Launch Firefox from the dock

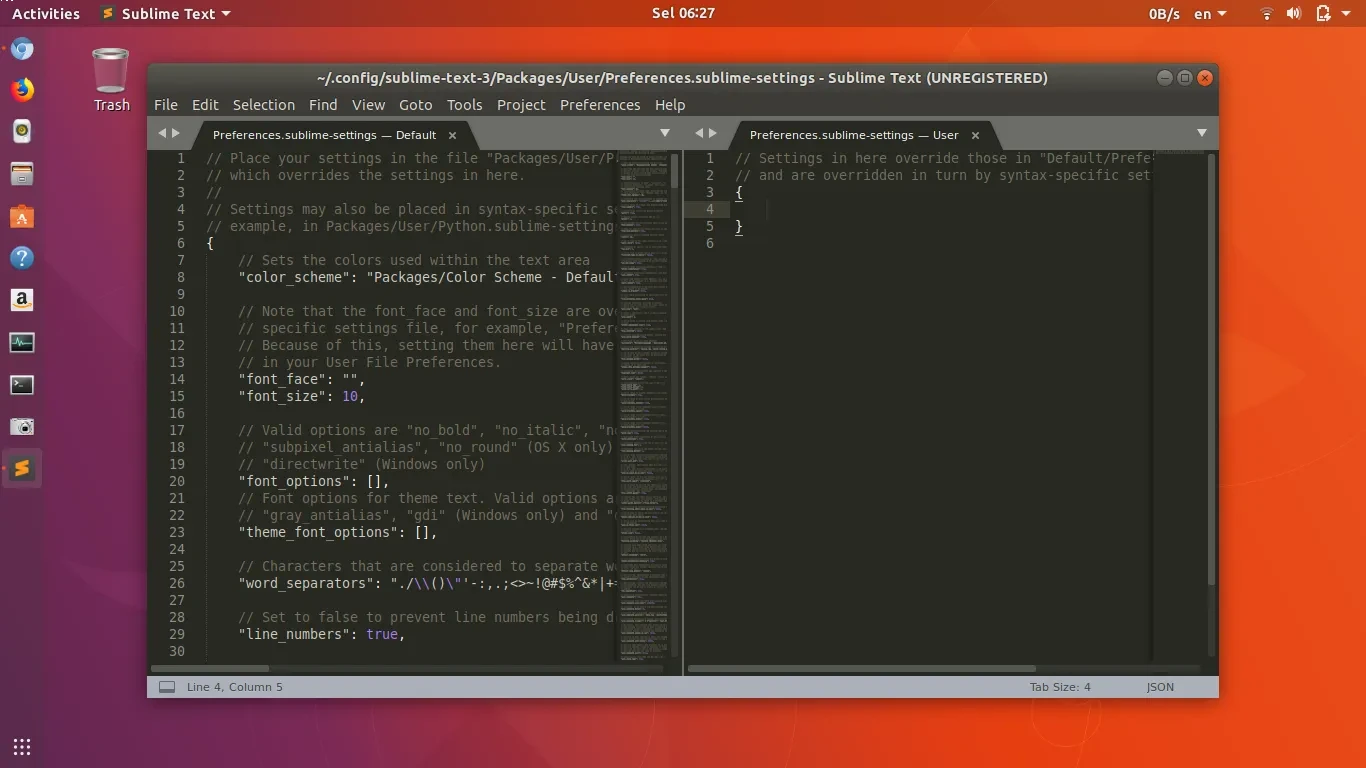click(x=22, y=90)
